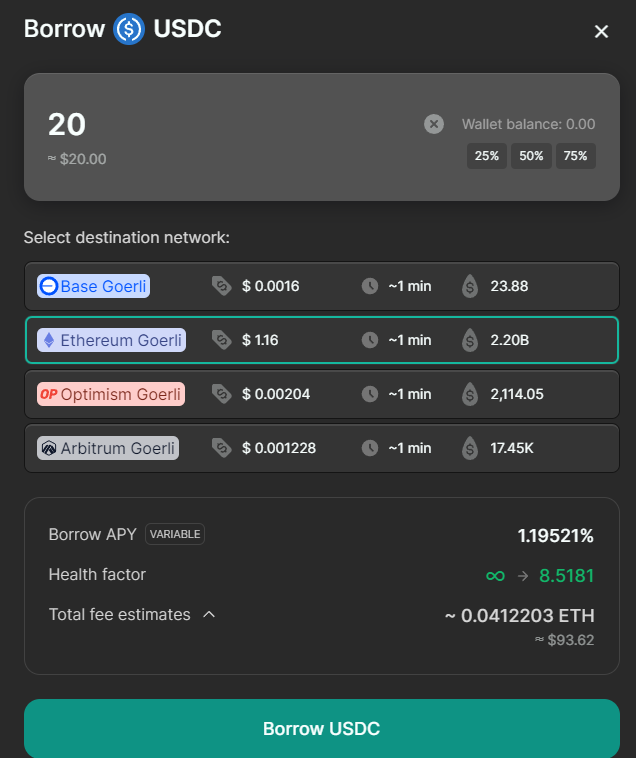Click the Borrow USDC button
636x758 pixels.
click(x=322, y=729)
